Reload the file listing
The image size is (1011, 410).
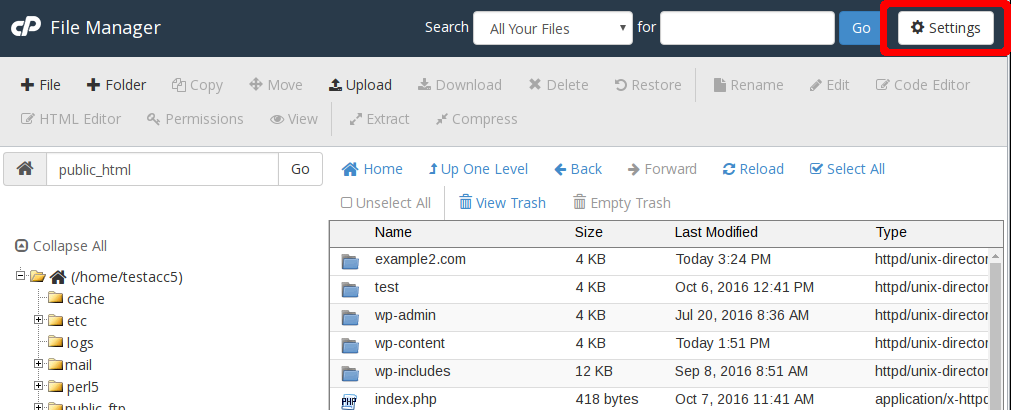coord(753,169)
